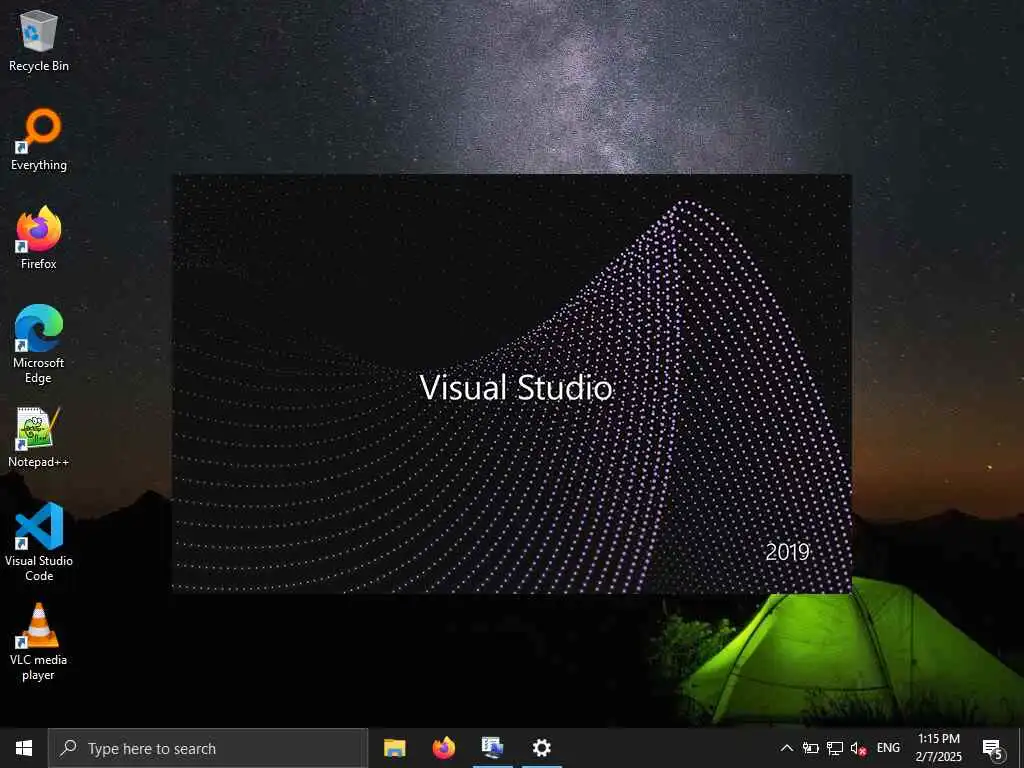
Task: Click the Visual Studio 2019 splash screen
Action: [x=512, y=384]
